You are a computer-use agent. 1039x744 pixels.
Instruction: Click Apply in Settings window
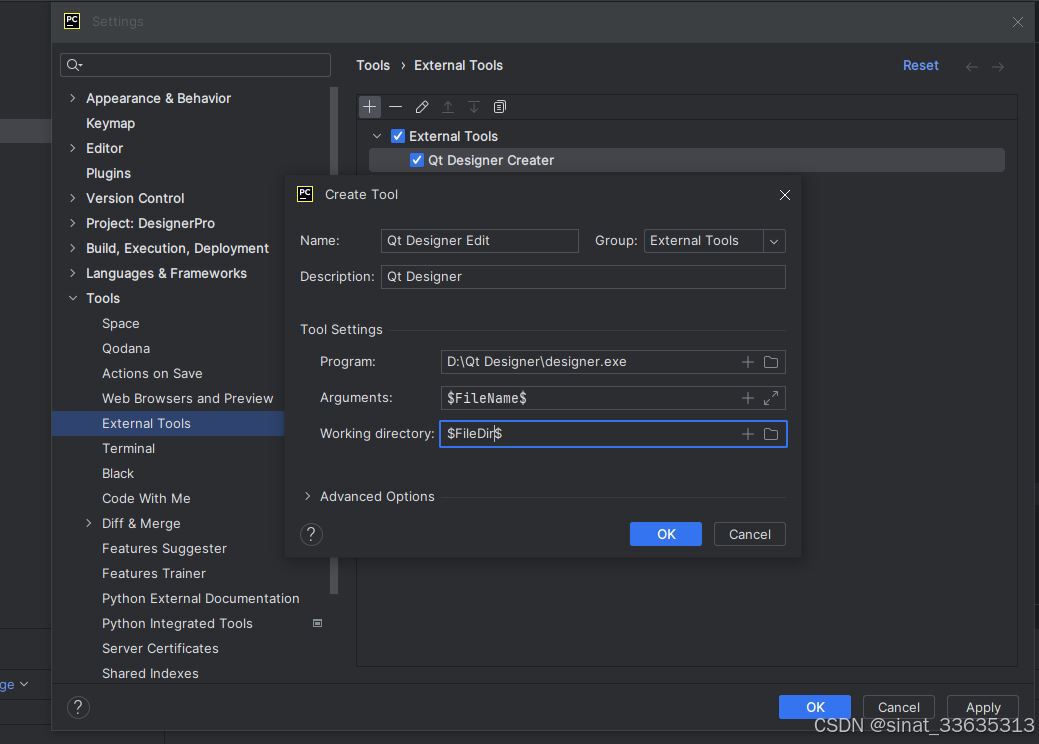(983, 707)
